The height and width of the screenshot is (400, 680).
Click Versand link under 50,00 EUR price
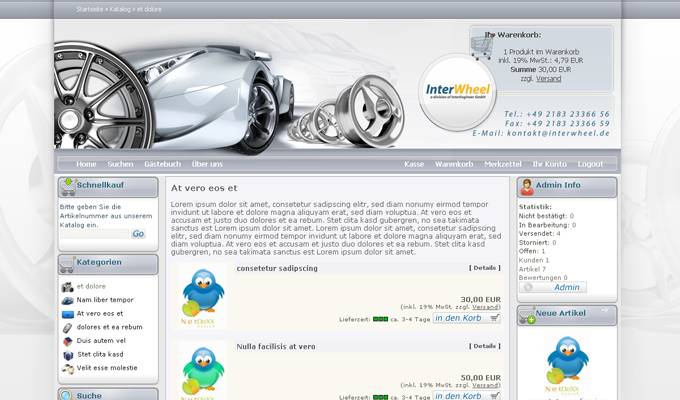tap(485, 385)
